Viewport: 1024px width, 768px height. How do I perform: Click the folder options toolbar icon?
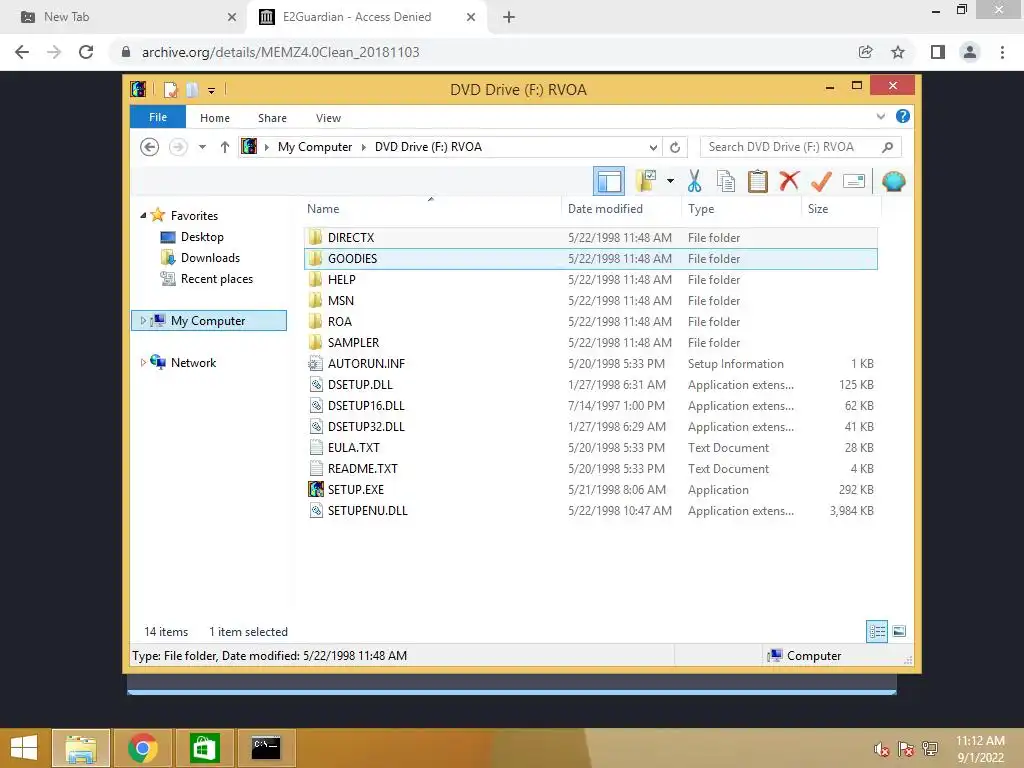point(646,181)
